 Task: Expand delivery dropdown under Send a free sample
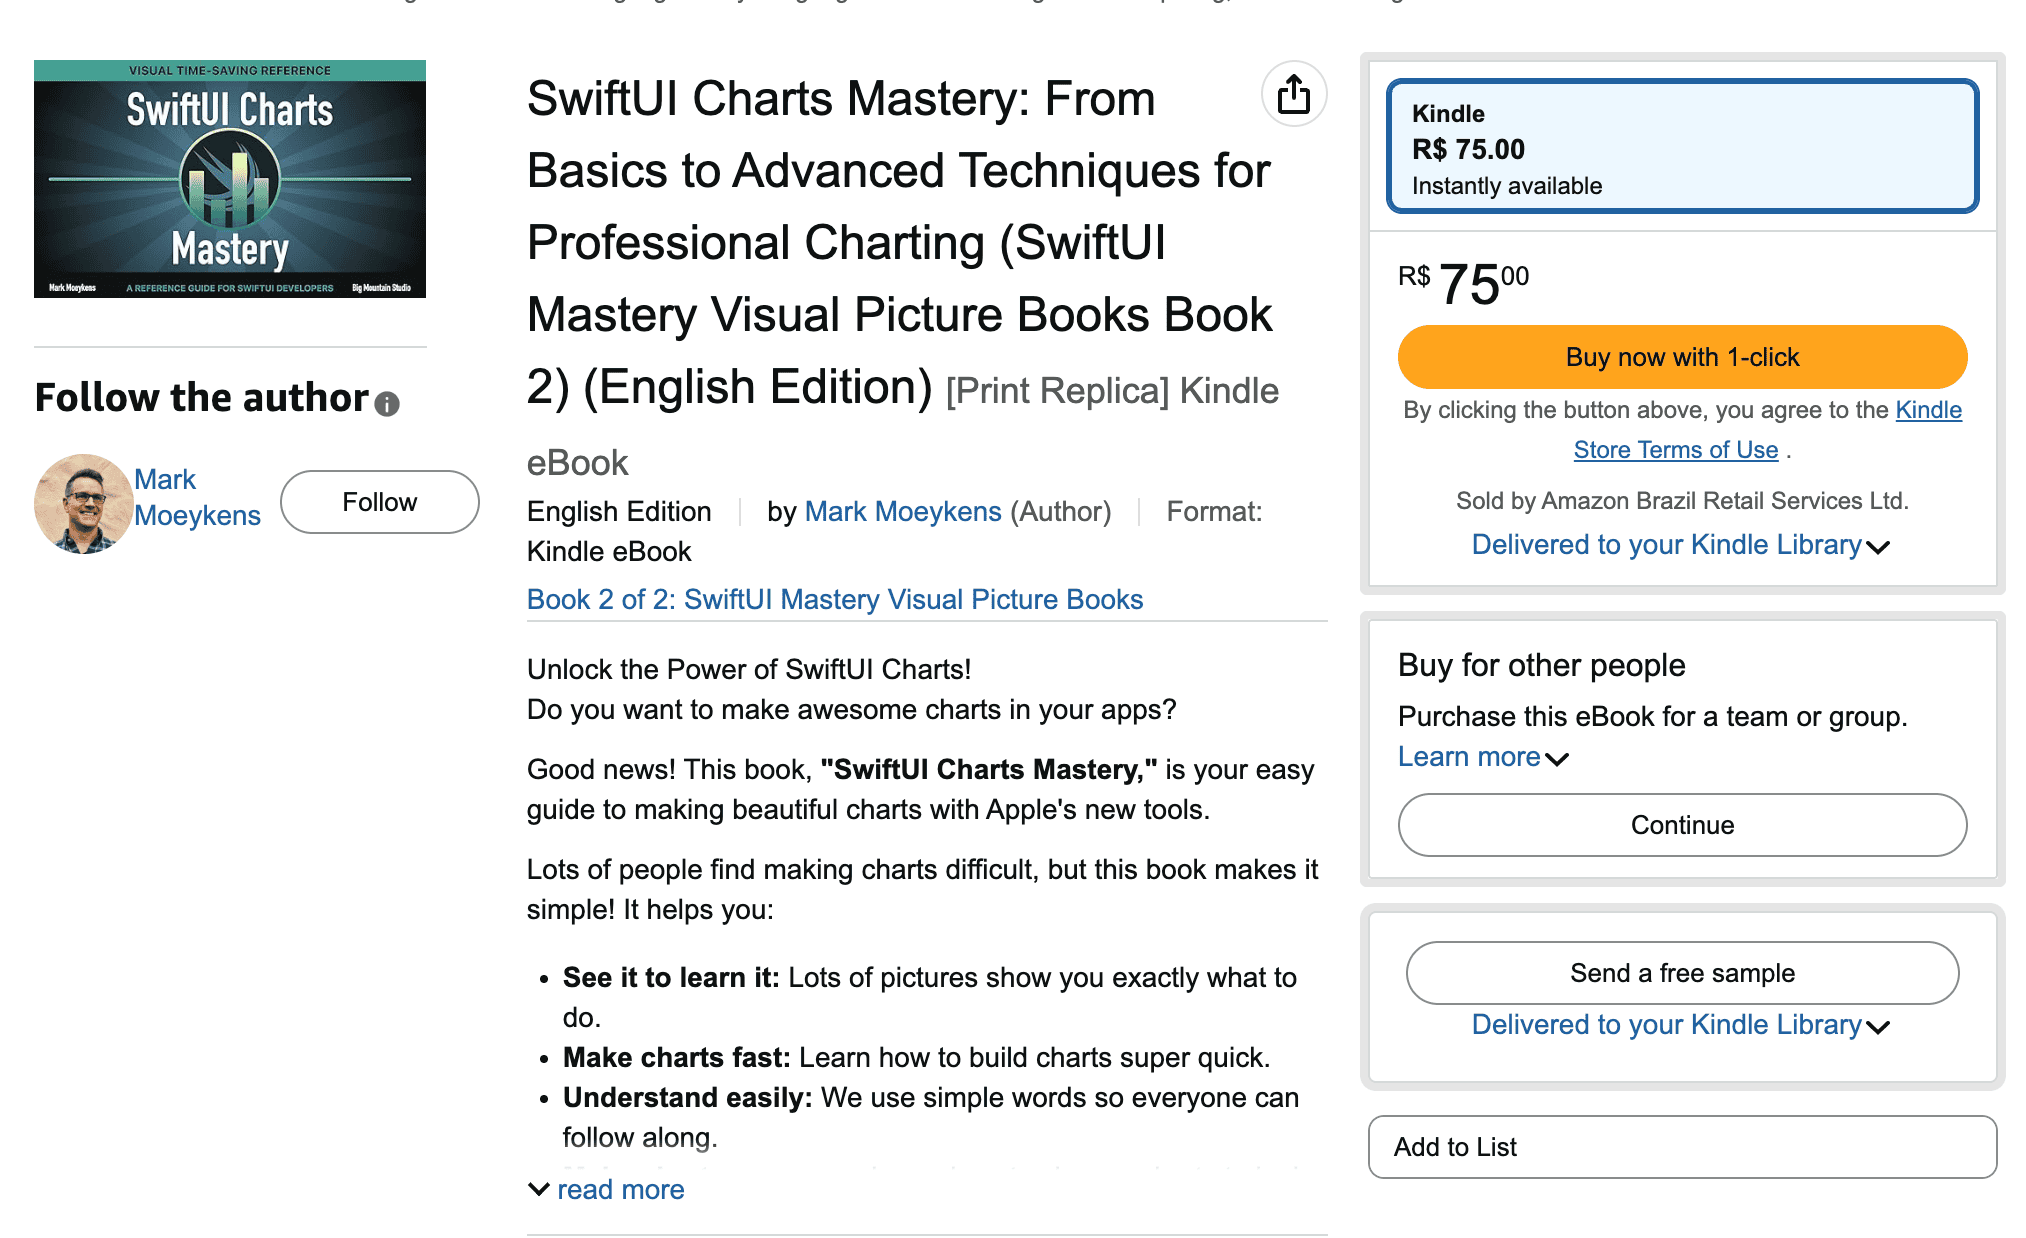tap(1680, 1025)
